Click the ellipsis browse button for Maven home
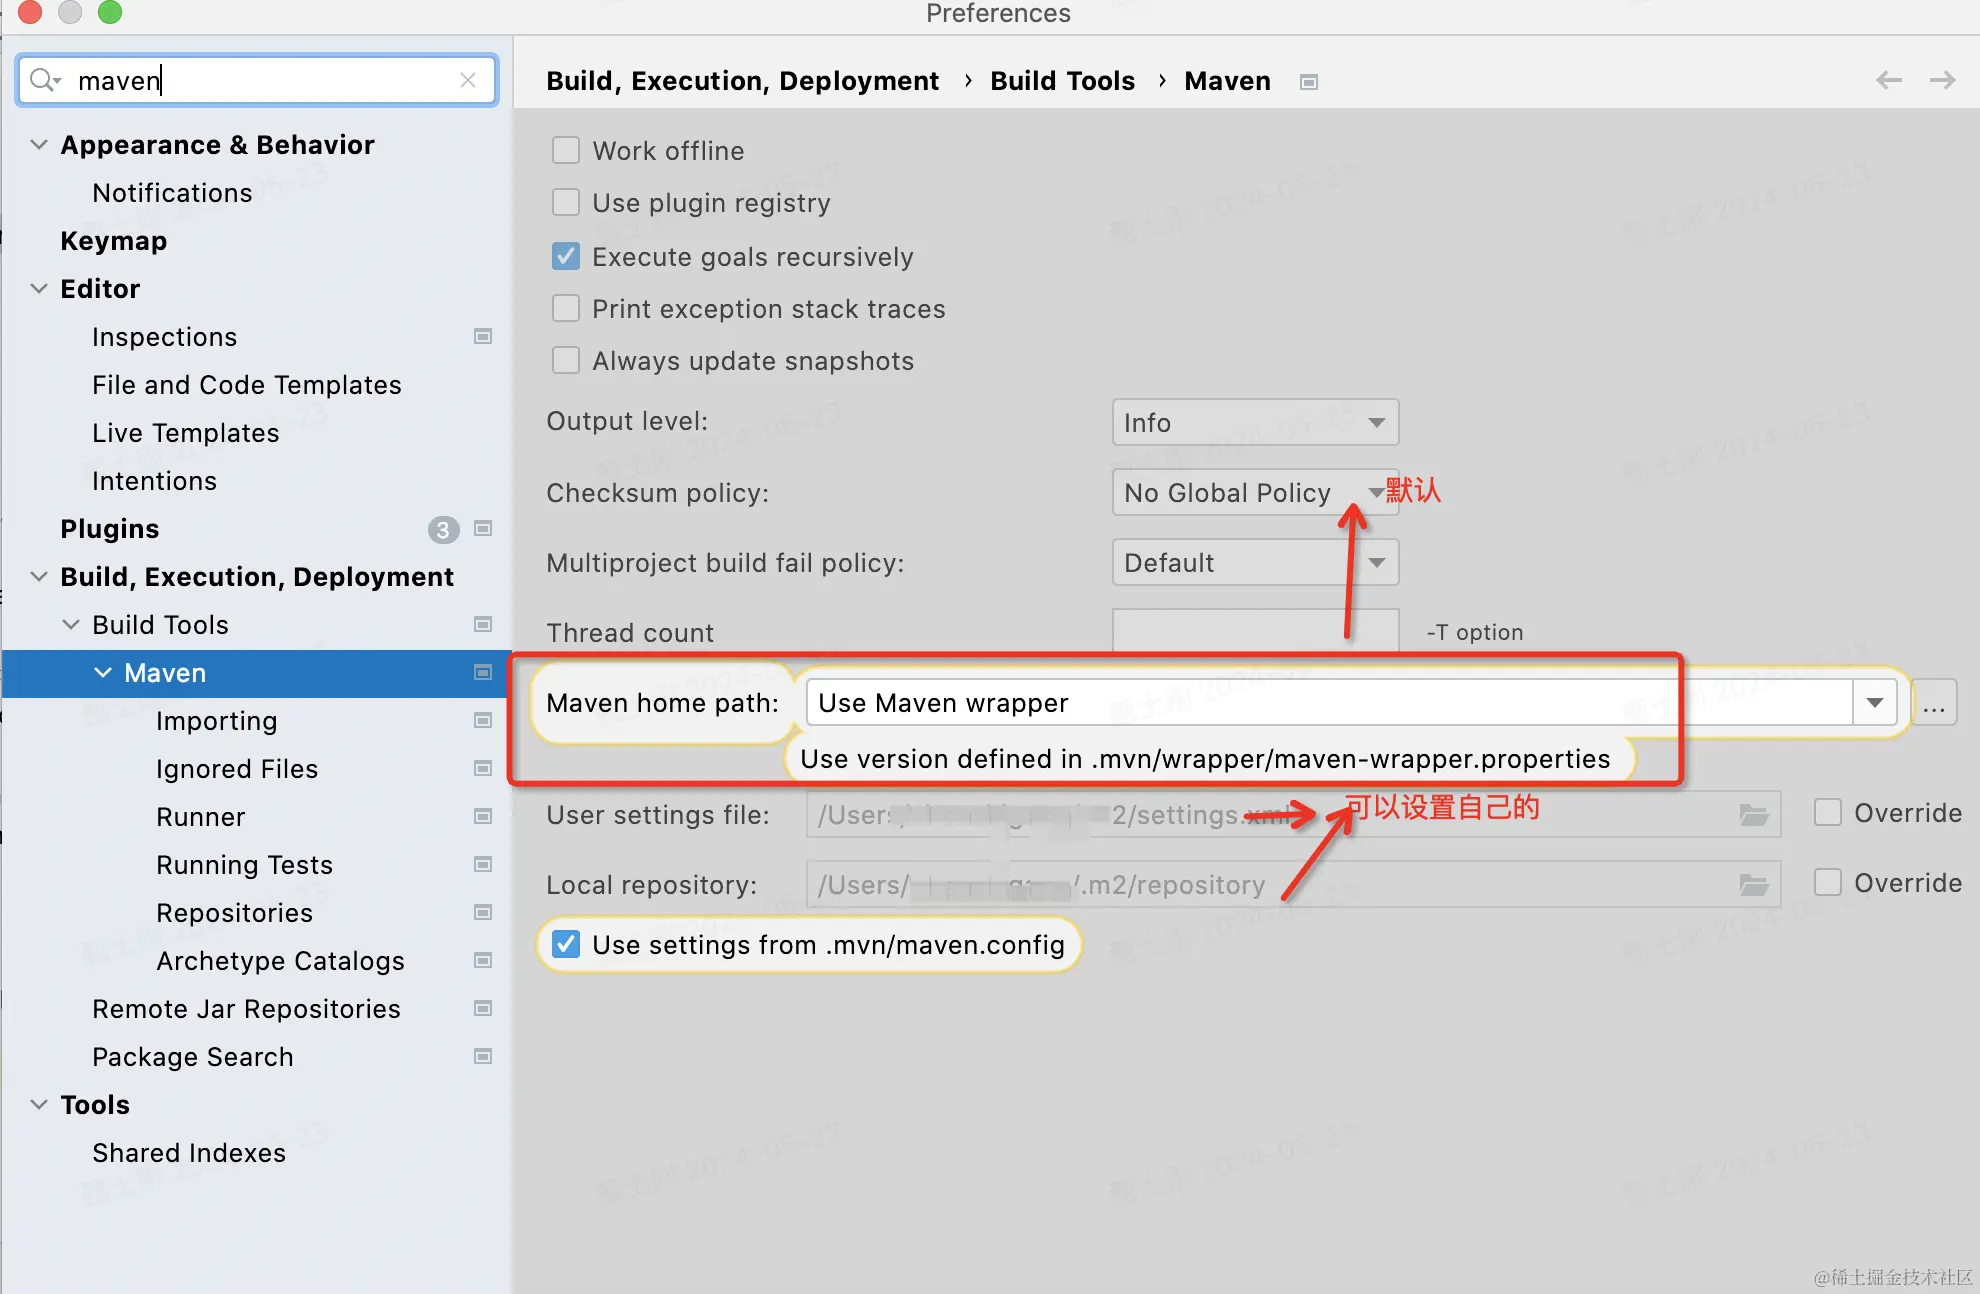 [1934, 703]
